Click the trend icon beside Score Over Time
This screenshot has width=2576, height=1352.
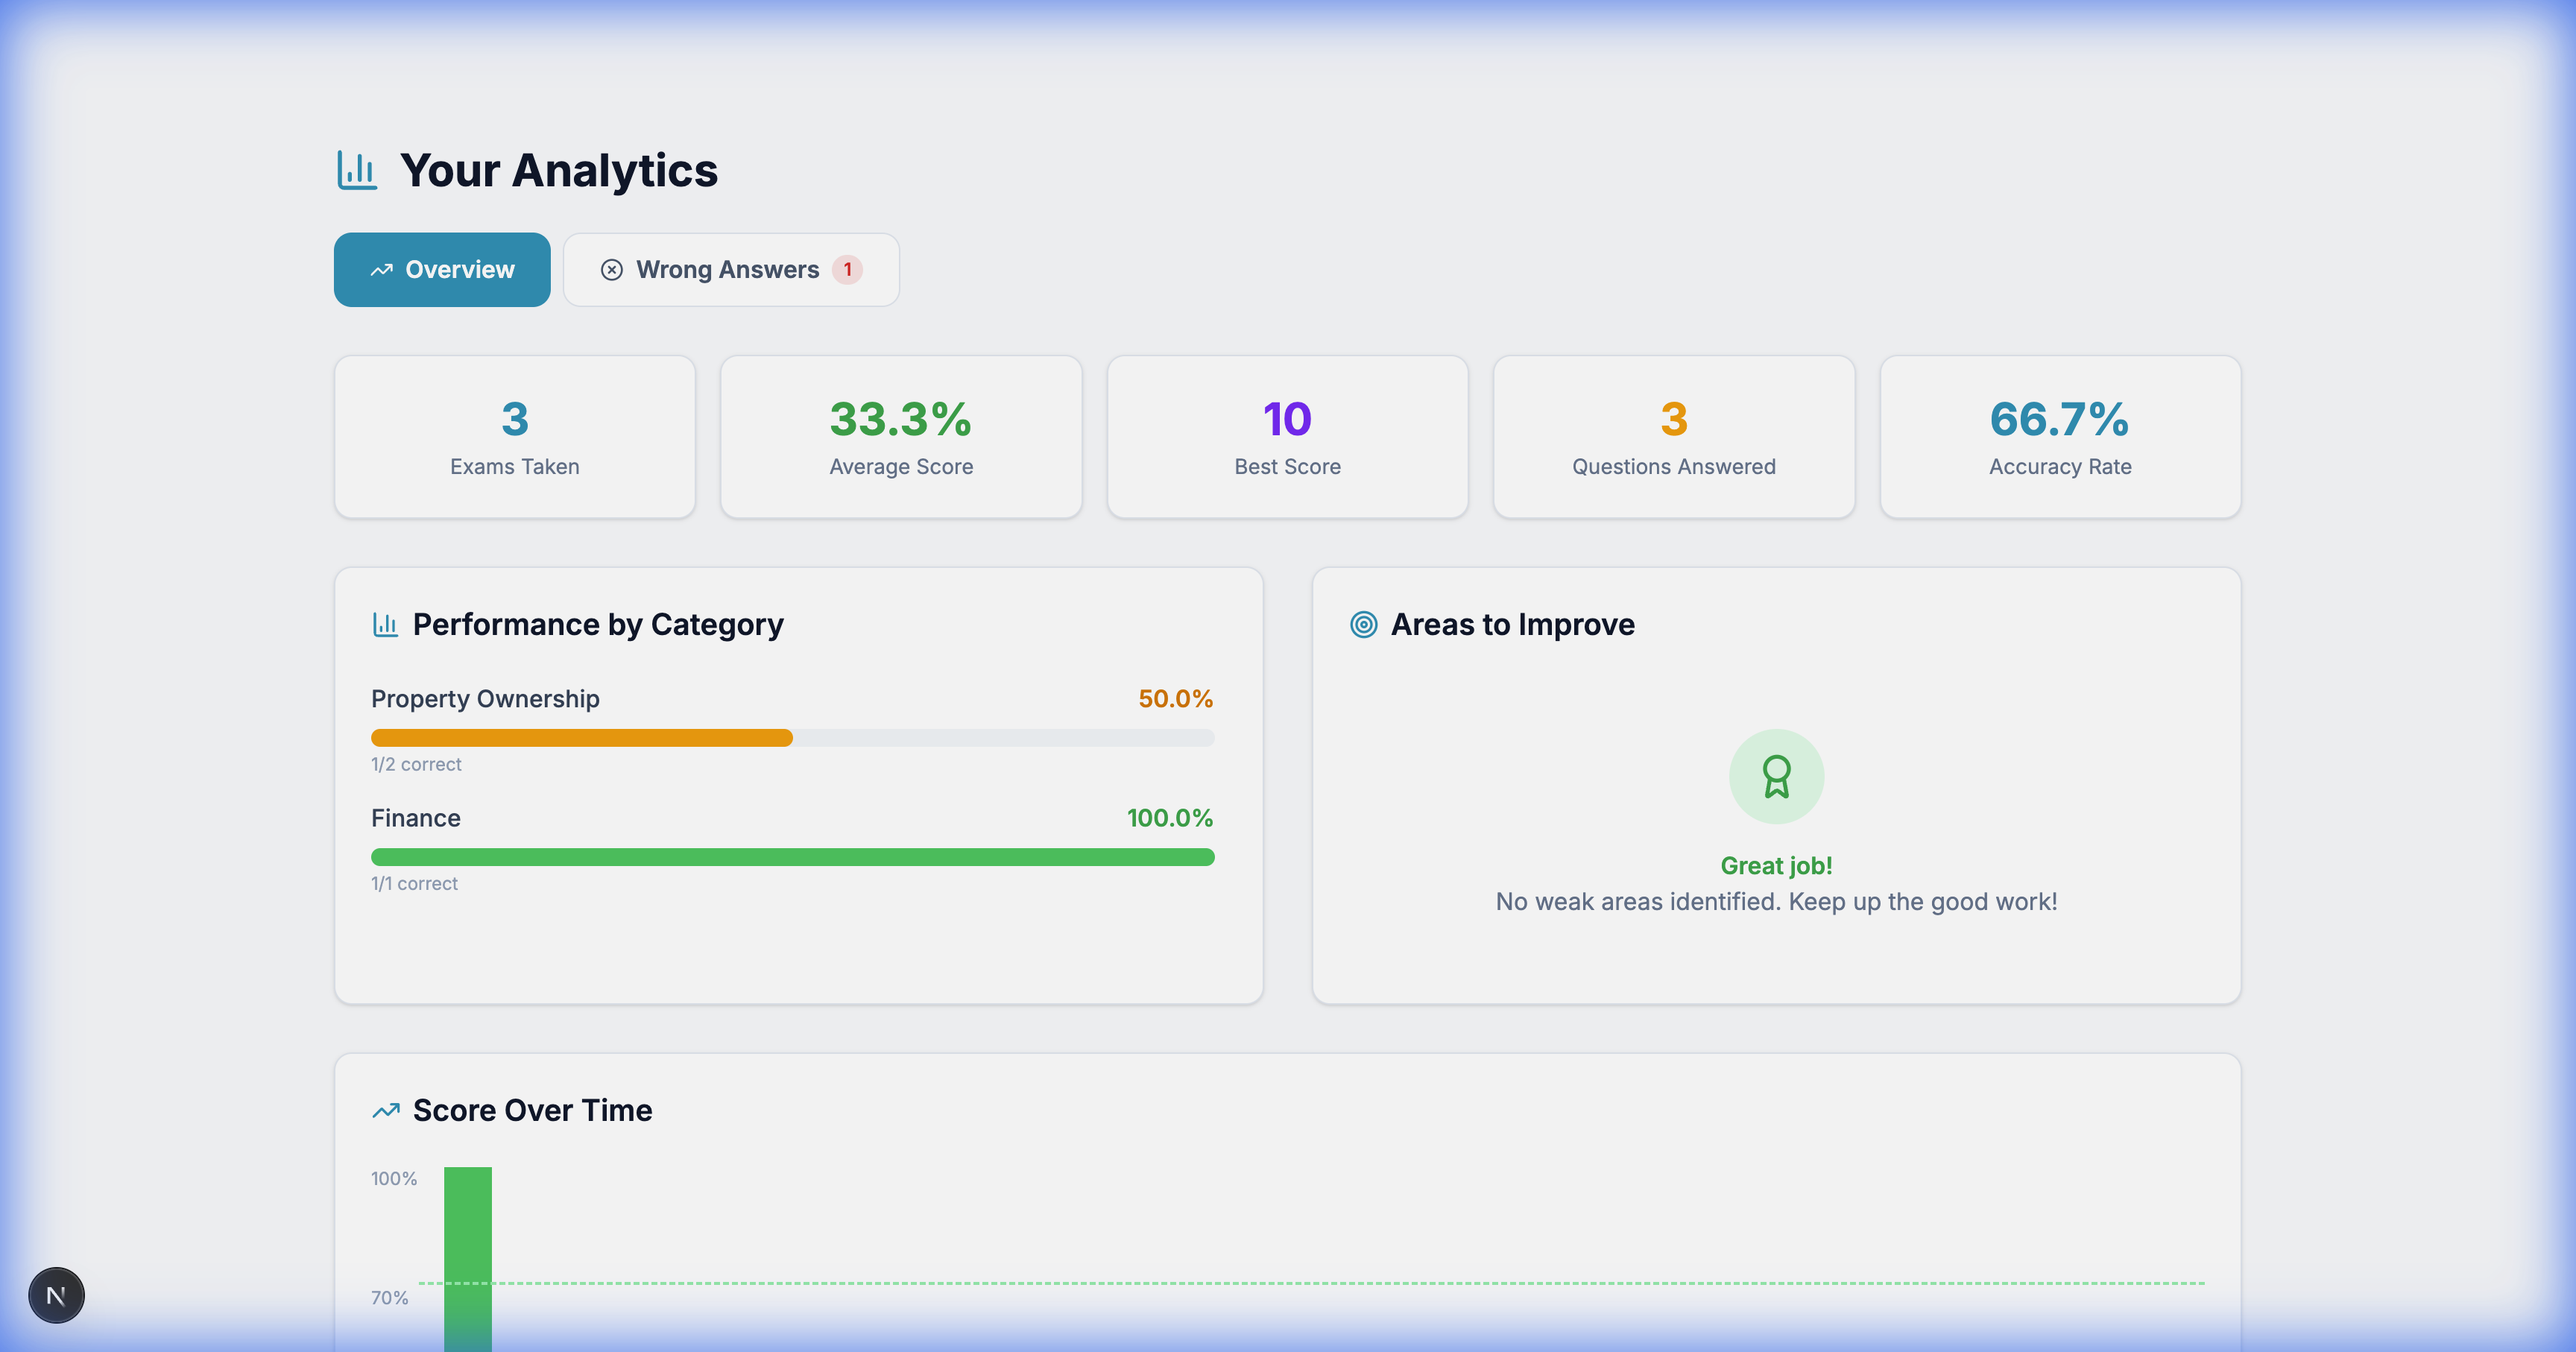click(x=386, y=1110)
